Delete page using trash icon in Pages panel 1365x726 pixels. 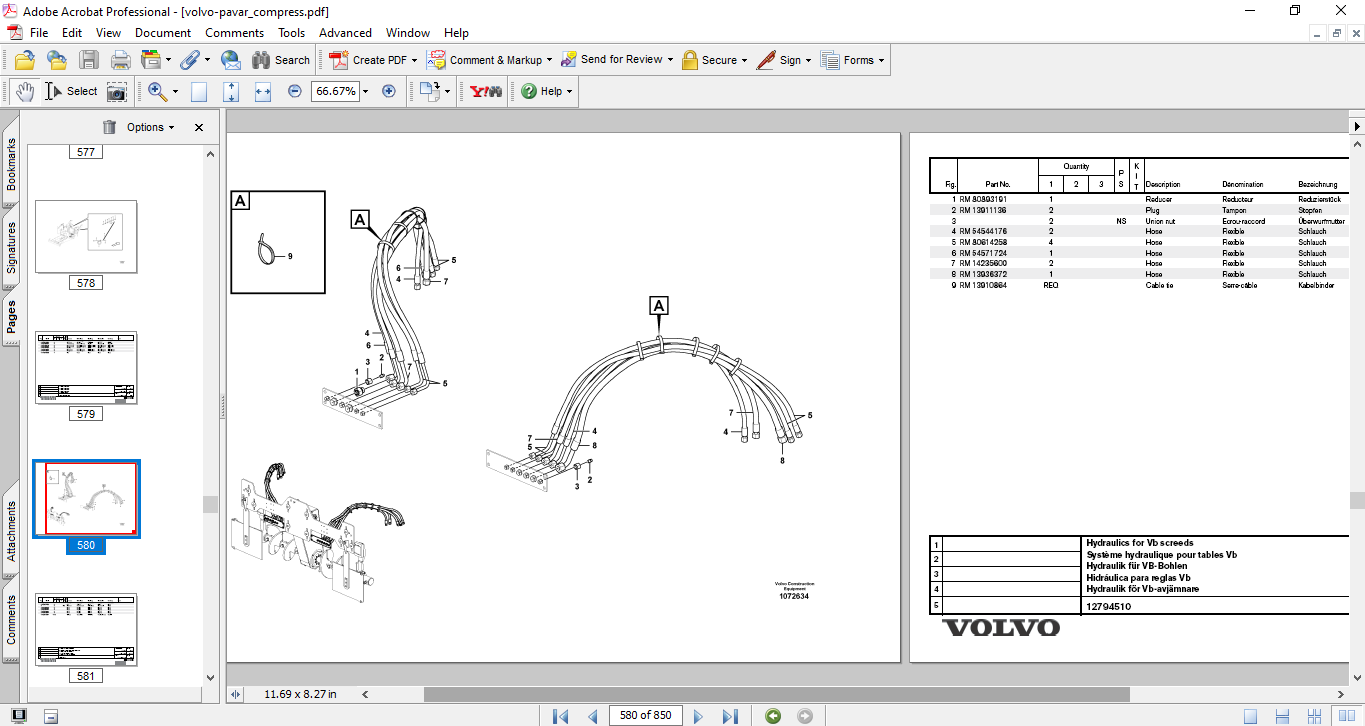point(109,127)
